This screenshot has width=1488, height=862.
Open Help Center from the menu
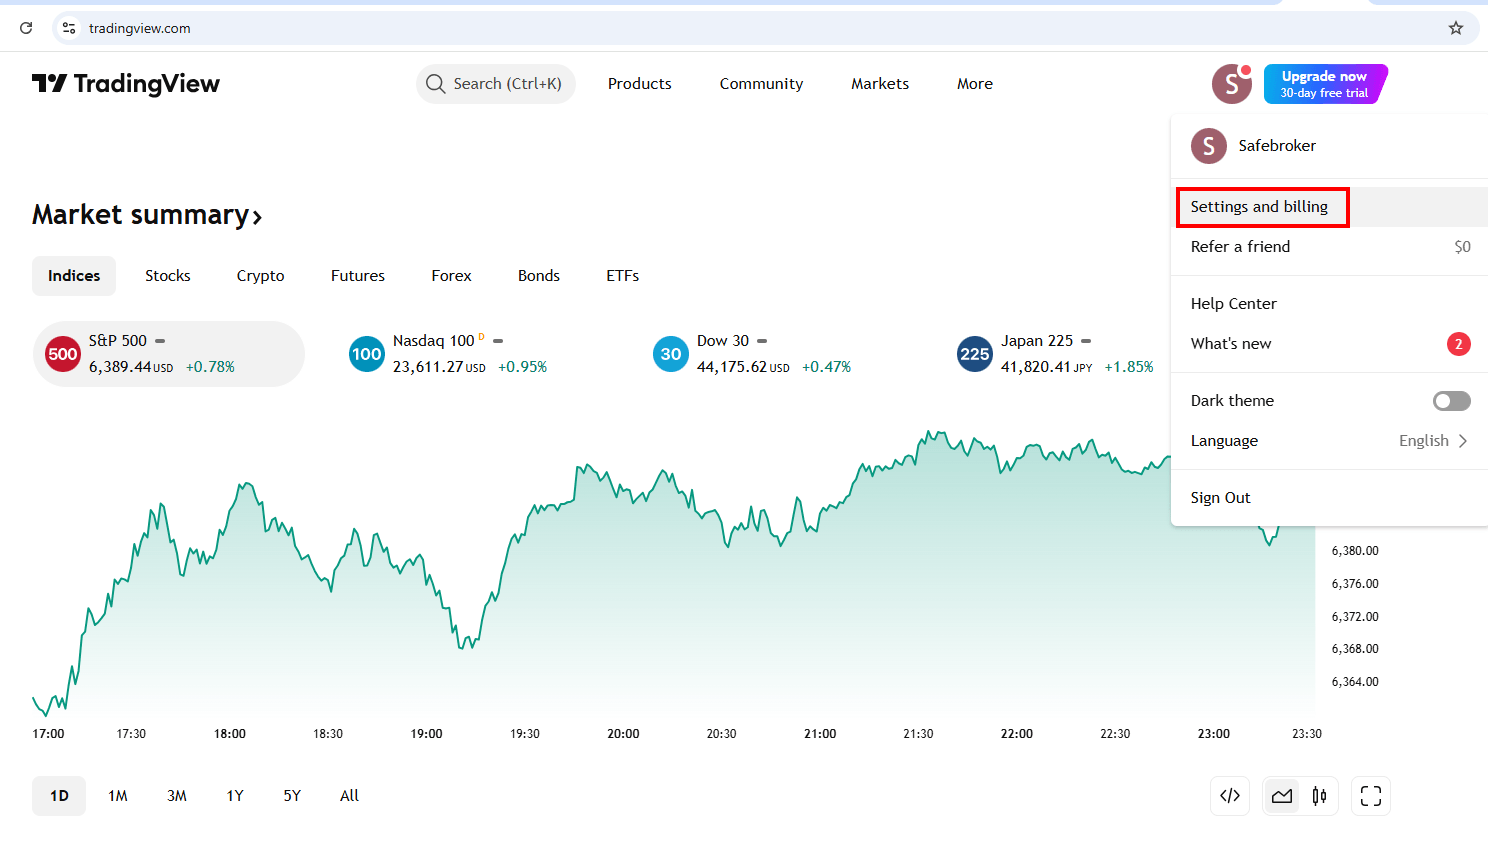[1329, 304]
